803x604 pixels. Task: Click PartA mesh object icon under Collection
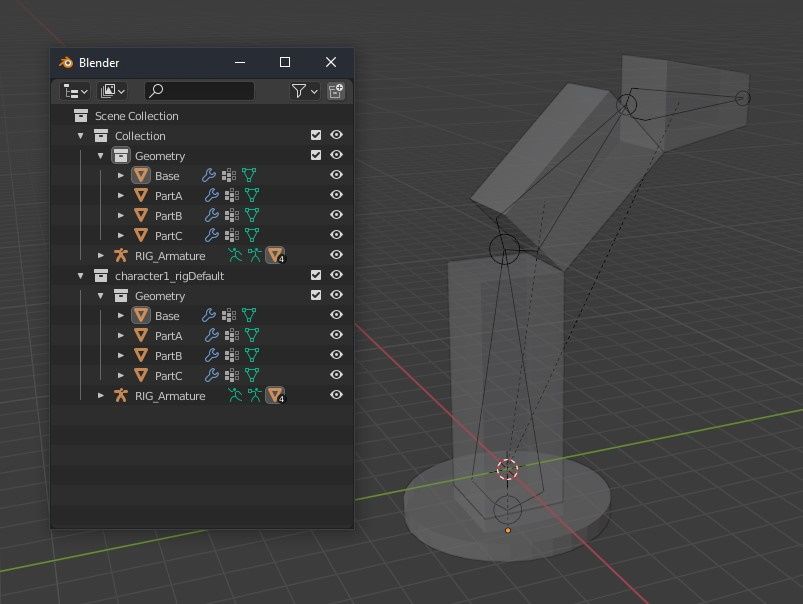tap(141, 195)
